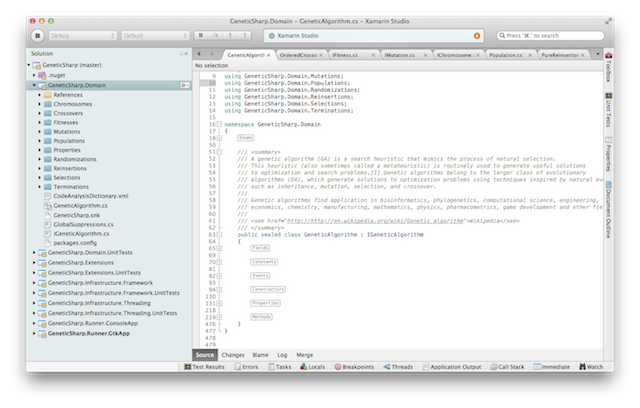Open the Properties side panel

[x=608, y=154]
